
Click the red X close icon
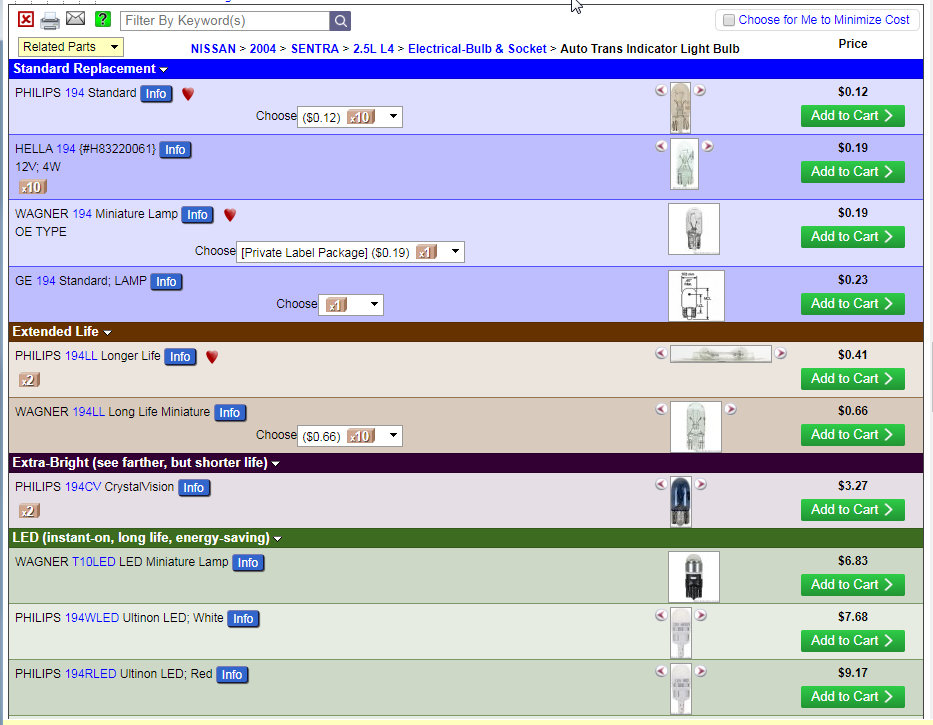(x=26, y=20)
